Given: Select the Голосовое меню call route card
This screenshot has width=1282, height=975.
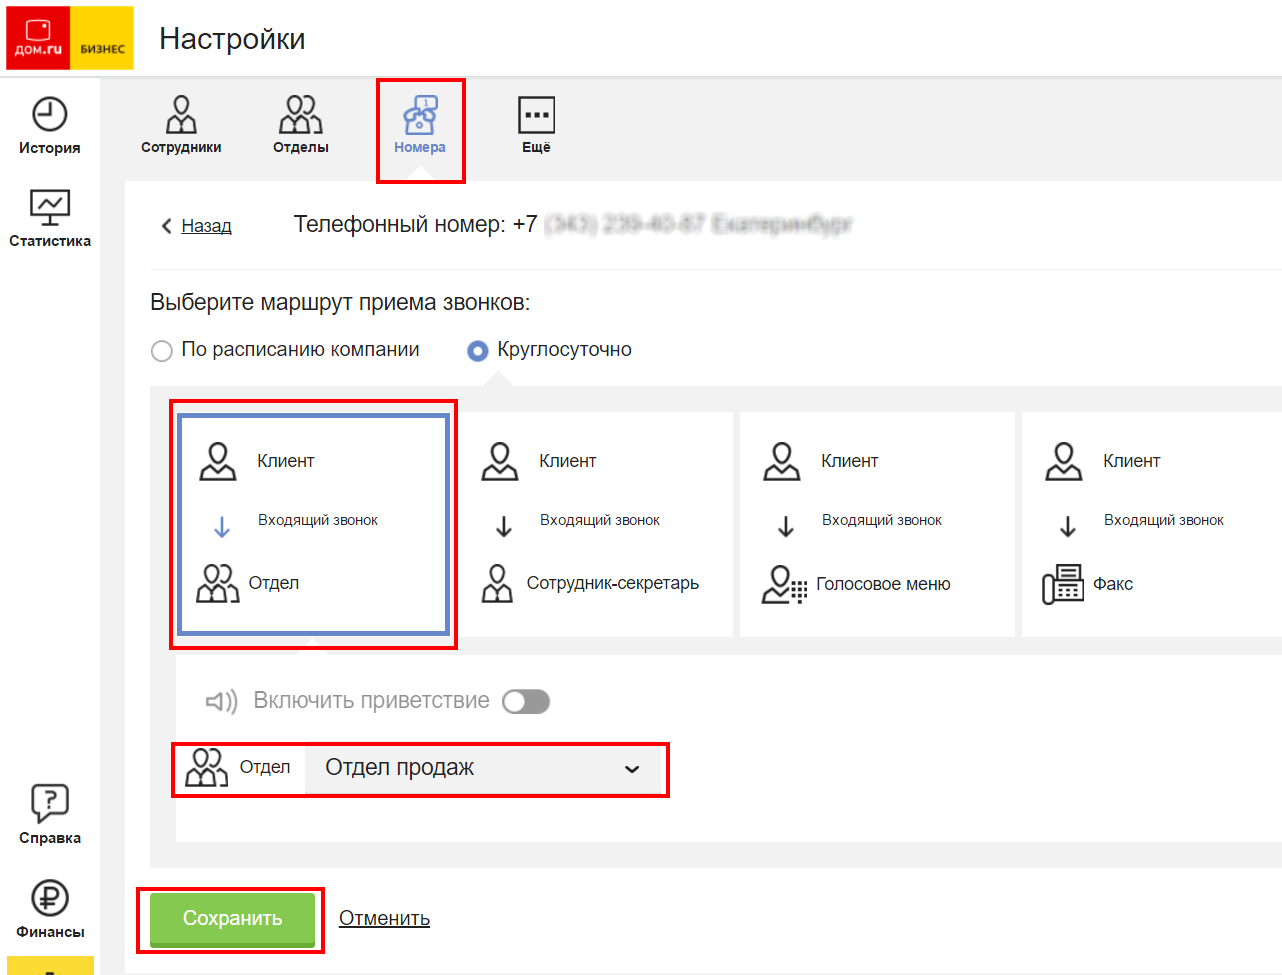Looking at the screenshot, I should click(x=877, y=524).
